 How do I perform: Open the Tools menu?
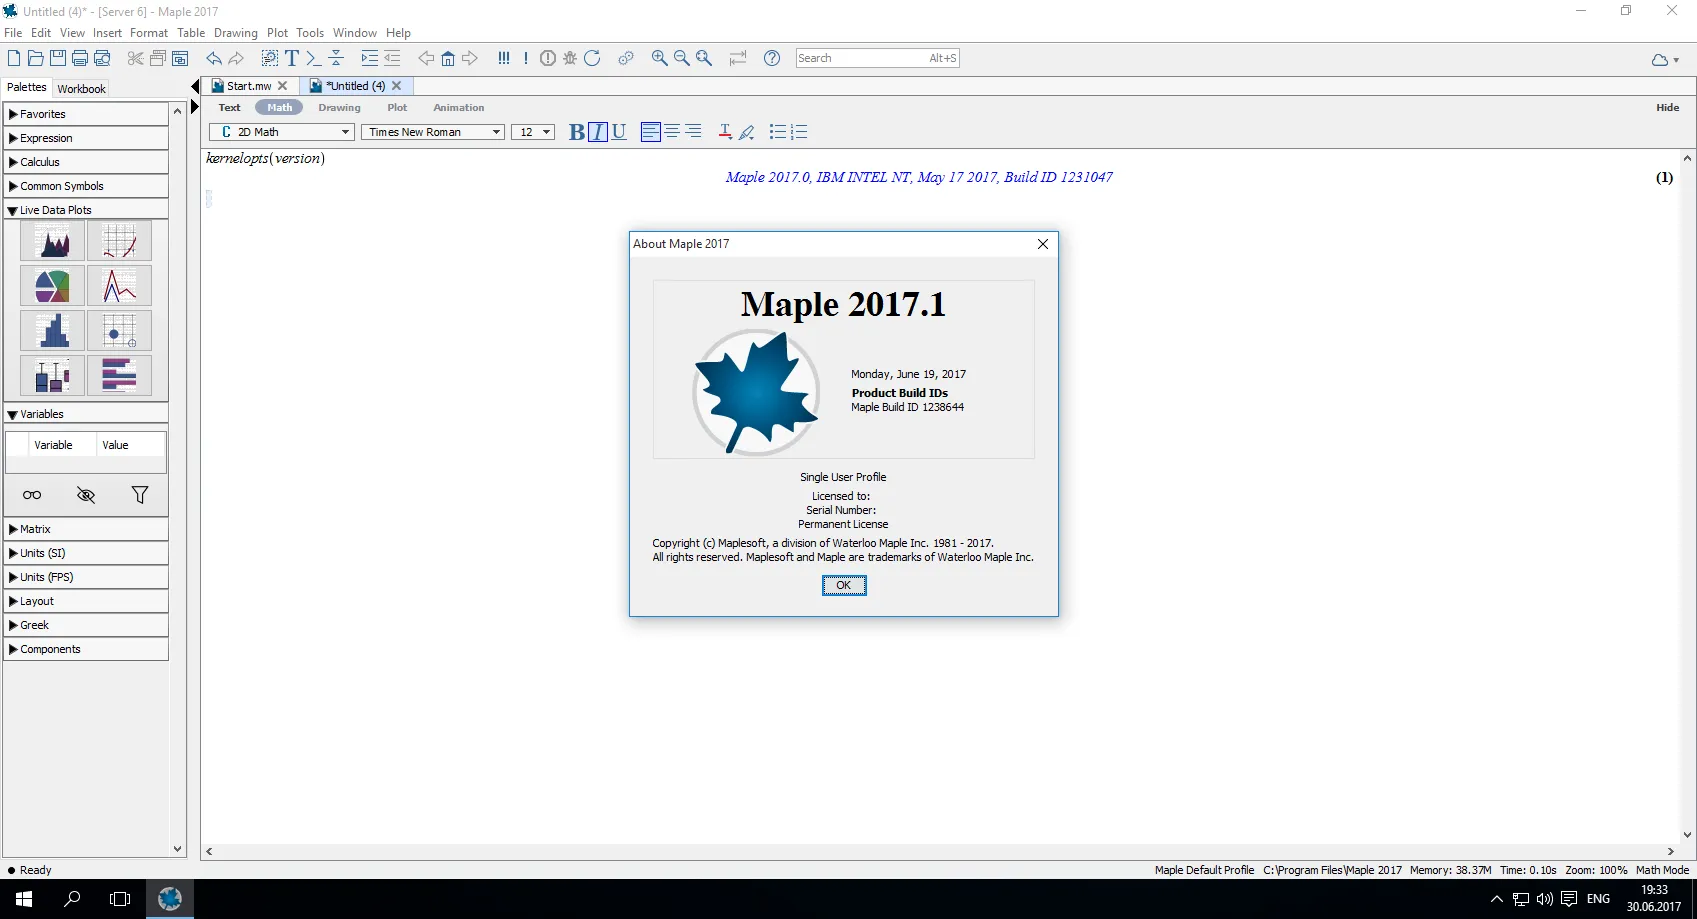[310, 33]
